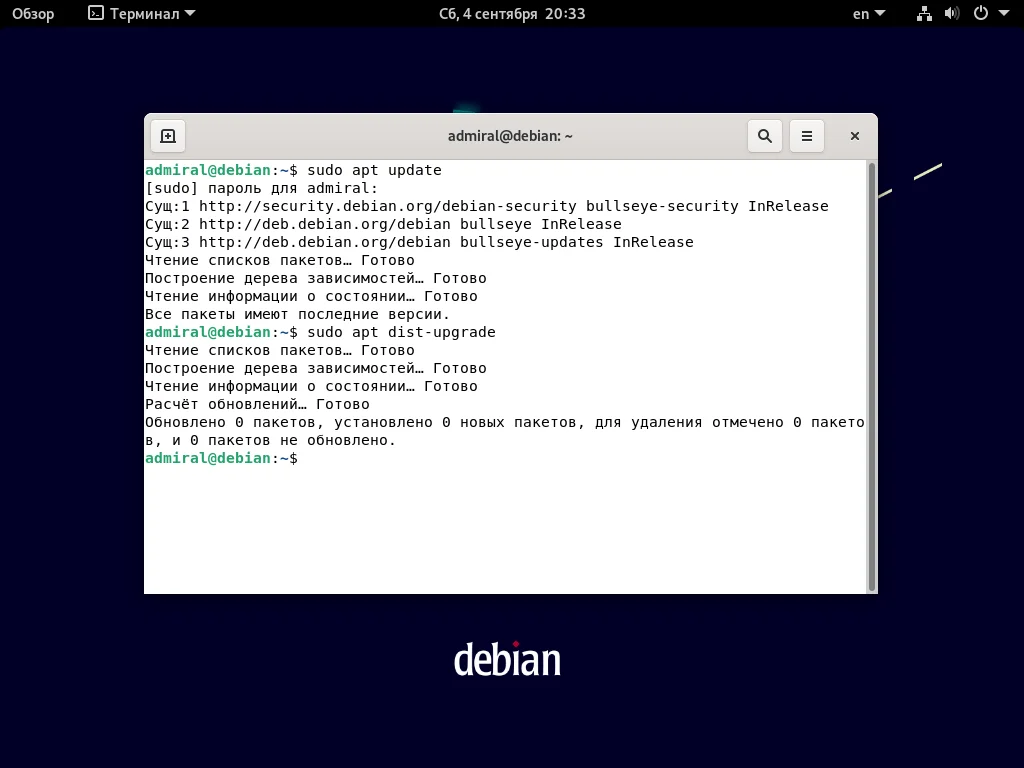This screenshot has width=1024, height=768.
Task: Click the speaker volume icon
Action: click(x=952, y=14)
